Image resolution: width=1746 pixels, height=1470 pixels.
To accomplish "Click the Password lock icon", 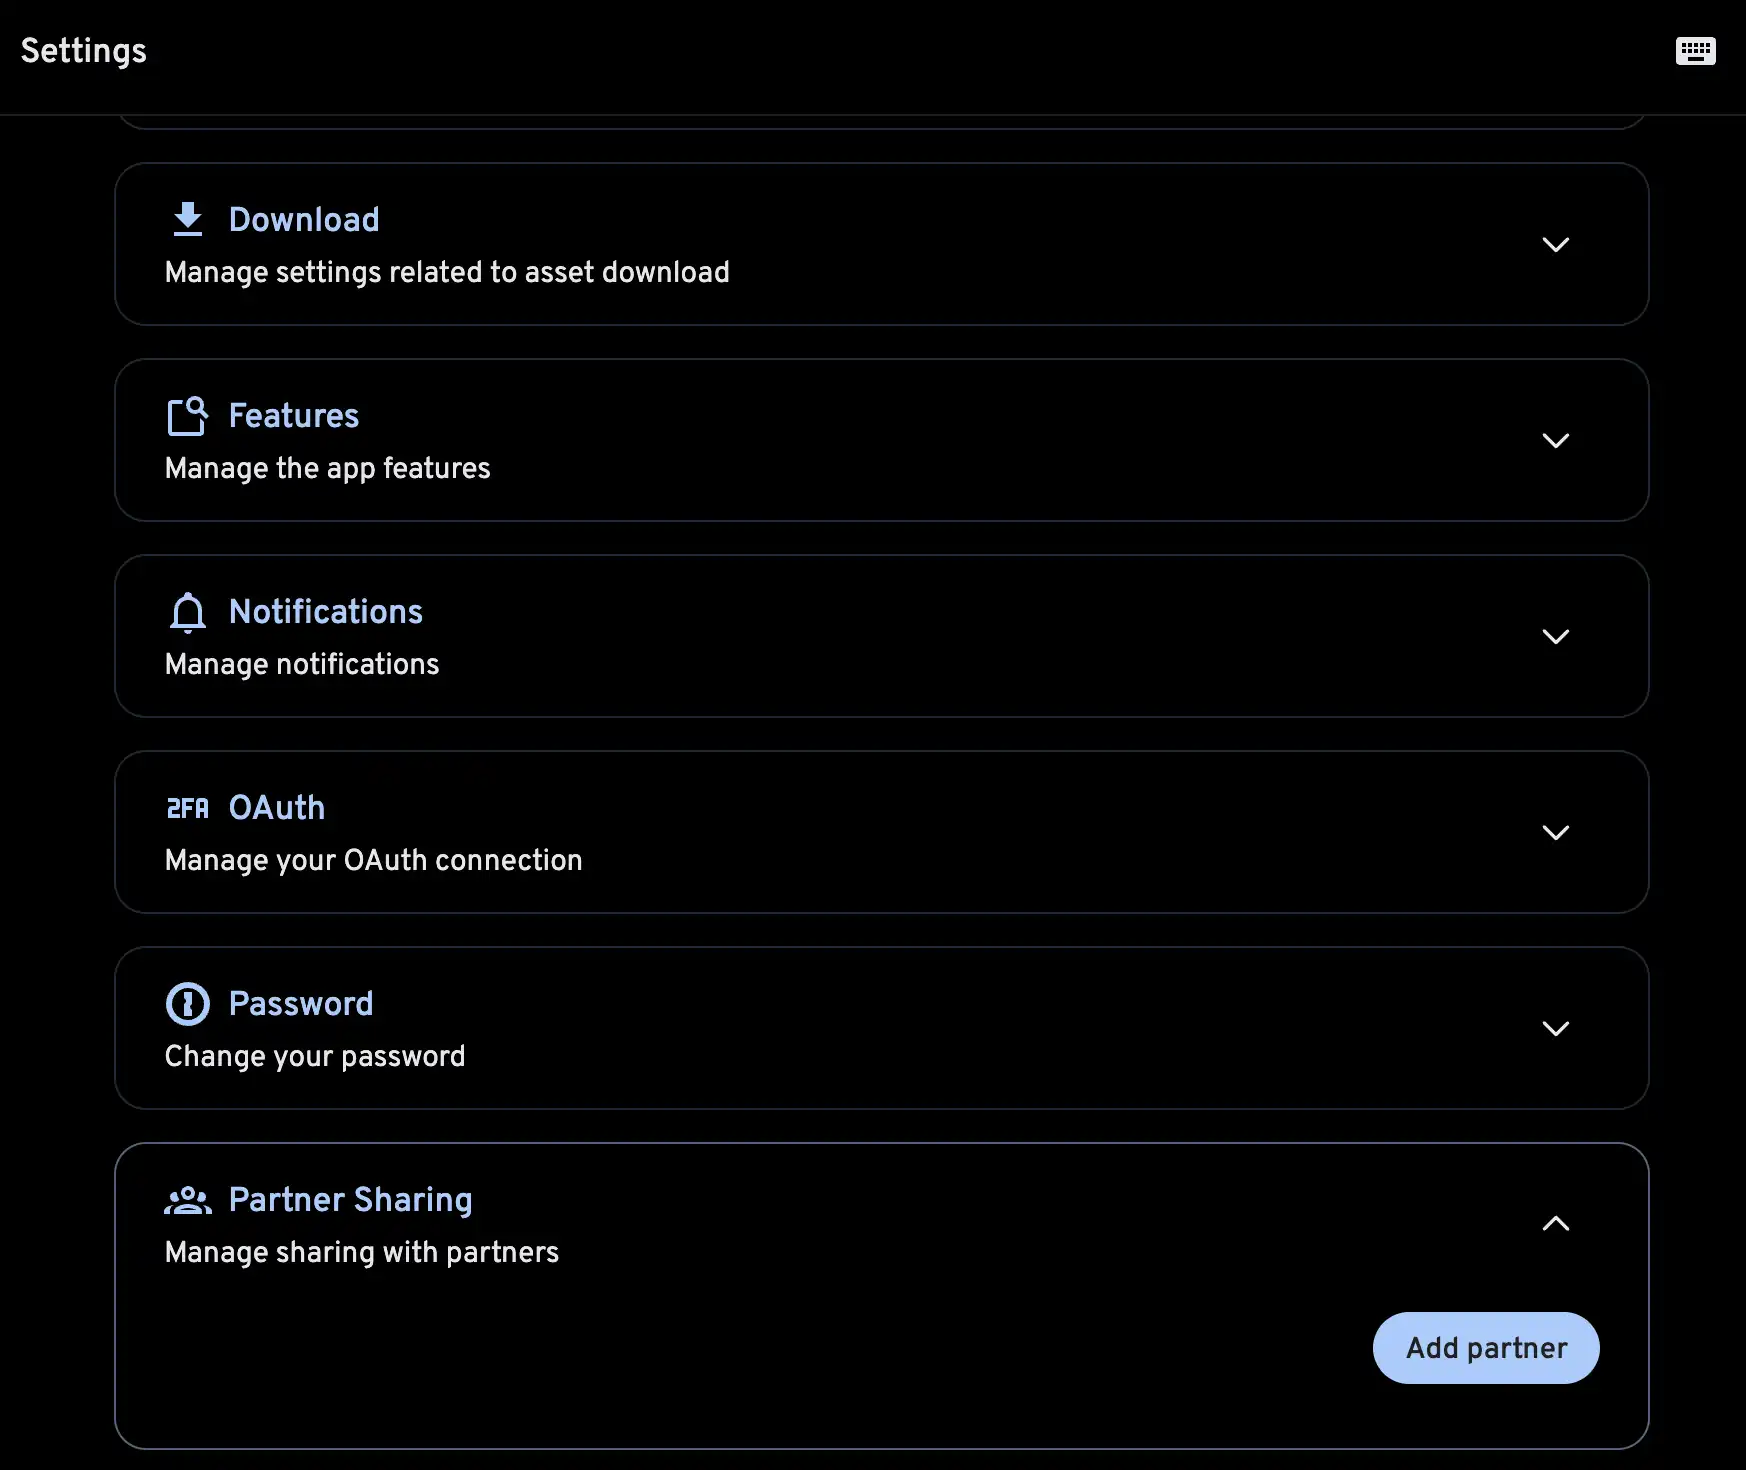I will [x=187, y=1003].
